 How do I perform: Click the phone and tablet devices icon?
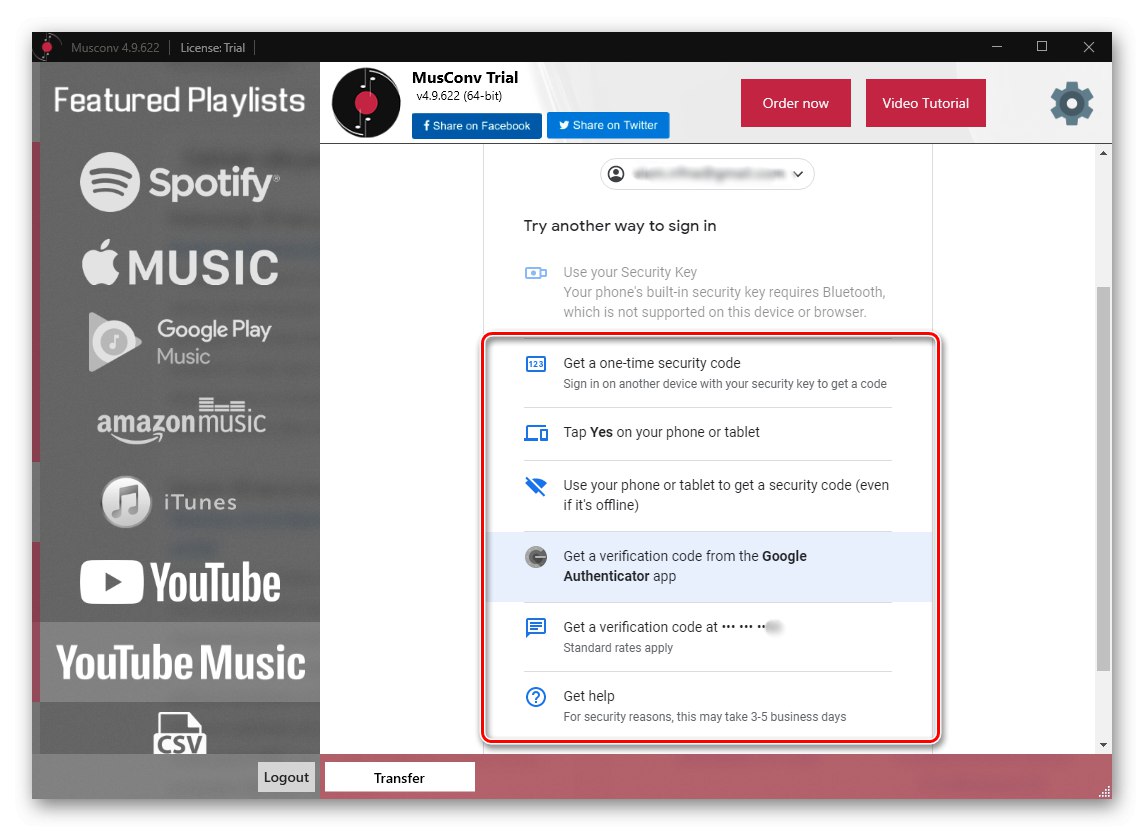point(536,433)
